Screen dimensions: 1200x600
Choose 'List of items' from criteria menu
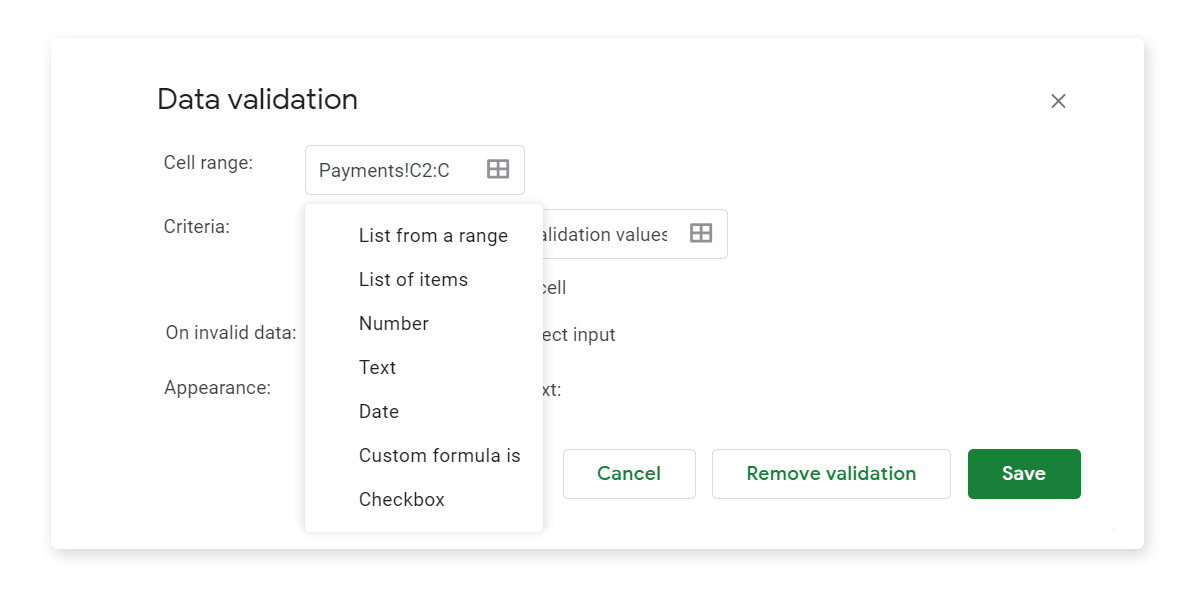413,279
